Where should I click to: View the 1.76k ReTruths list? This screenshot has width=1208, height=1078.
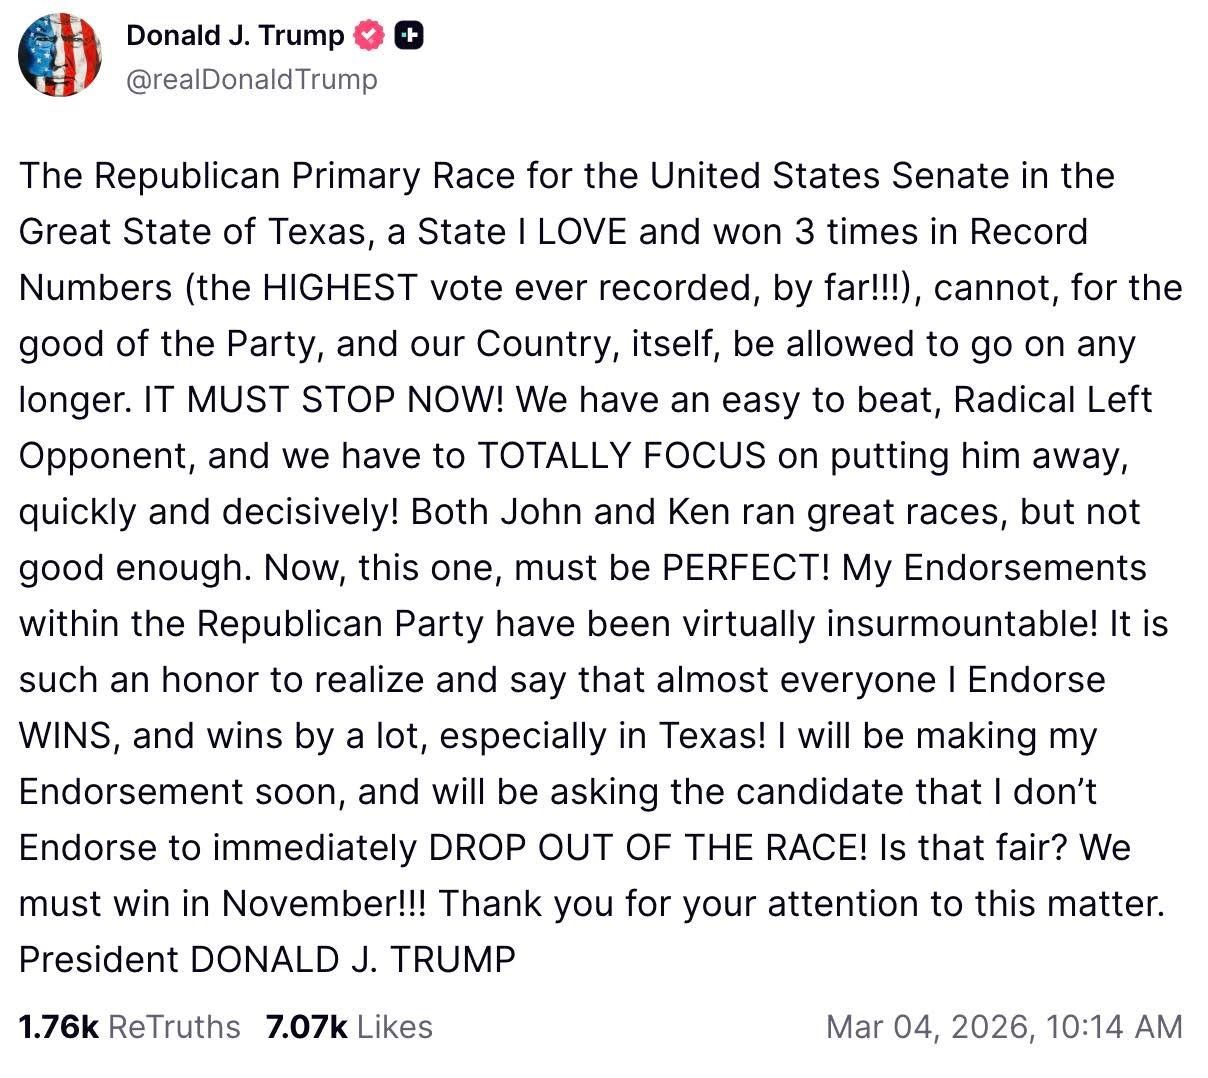coord(129,1027)
